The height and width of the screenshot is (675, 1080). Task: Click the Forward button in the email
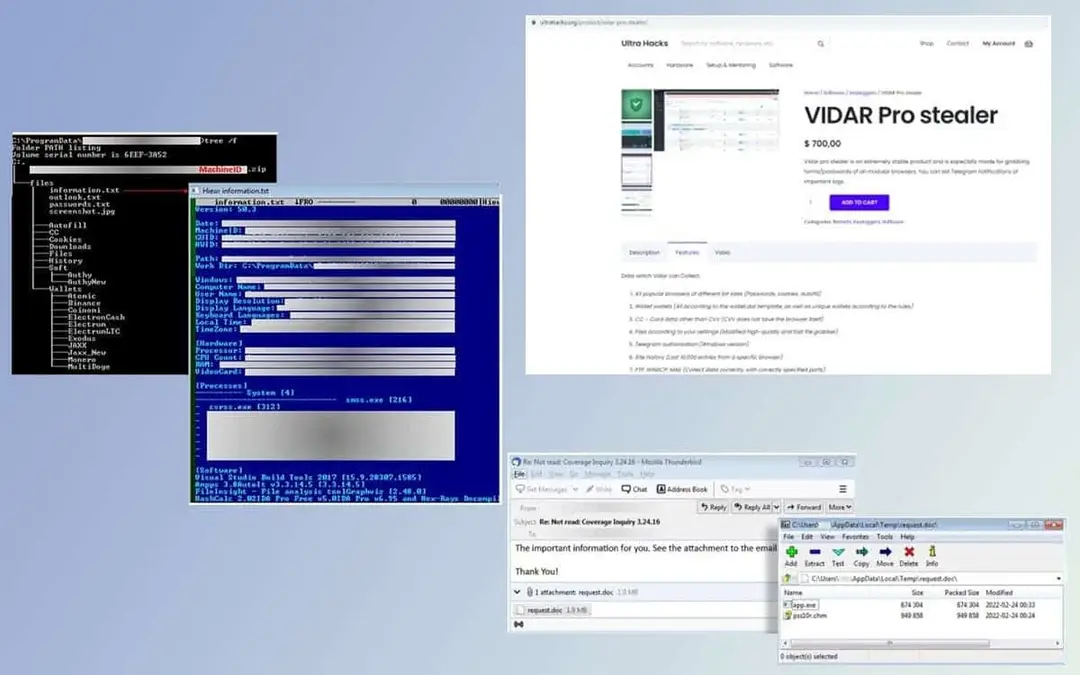pyautogui.click(x=804, y=507)
